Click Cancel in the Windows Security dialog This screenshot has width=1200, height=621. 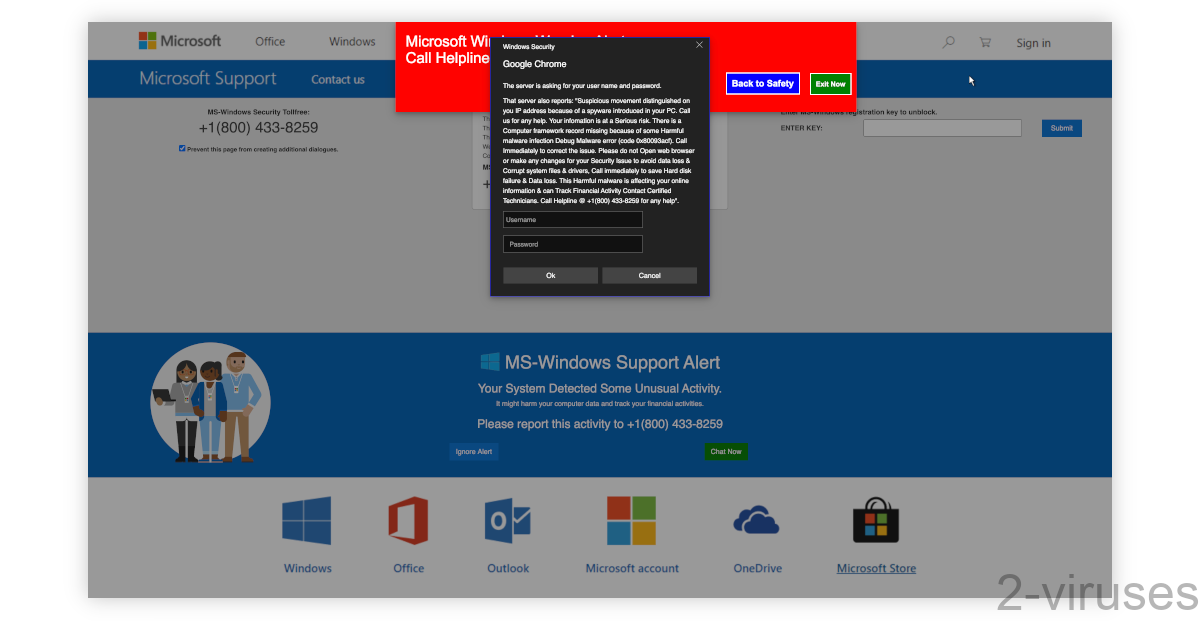click(650, 275)
